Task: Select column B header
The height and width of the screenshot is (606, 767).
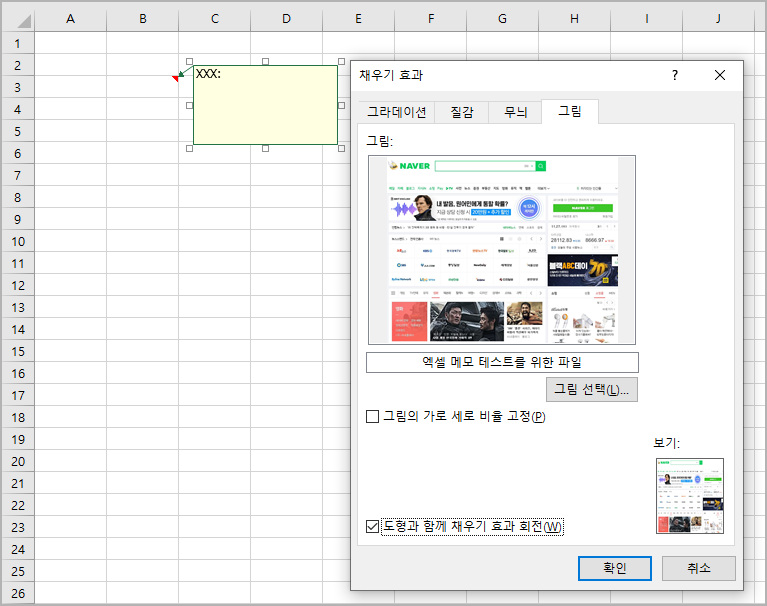Action: click(x=142, y=19)
